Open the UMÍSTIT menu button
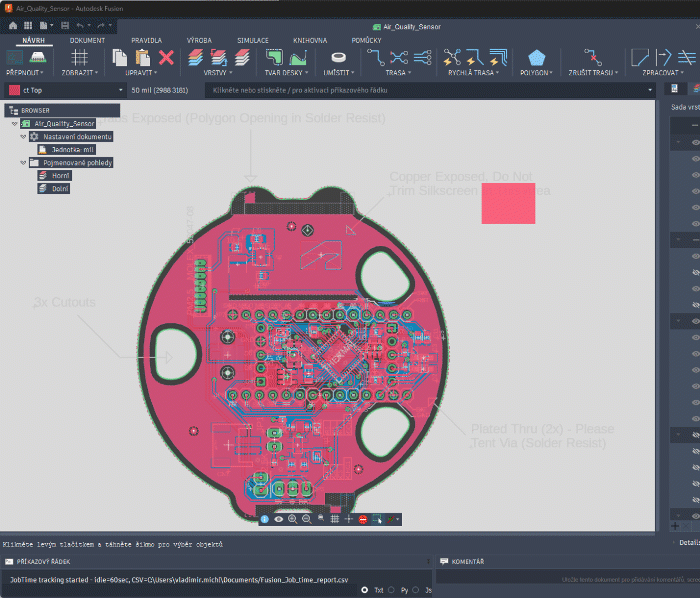This screenshot has width=700, height=598. (x=338, y=73)
